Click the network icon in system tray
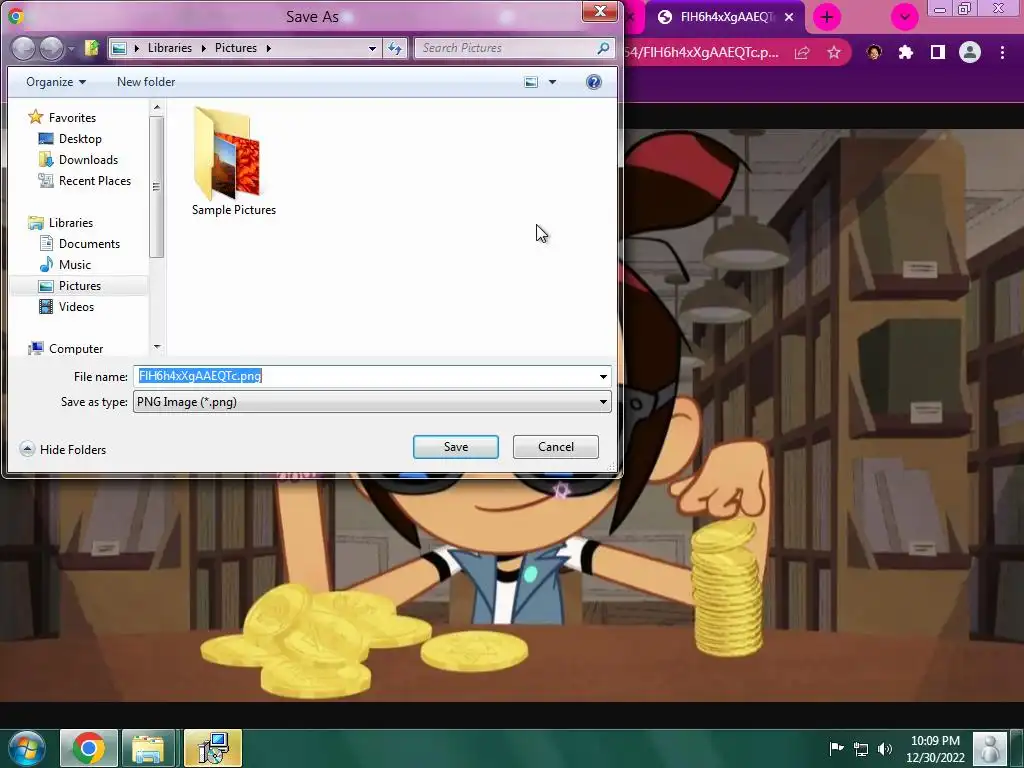Image resolution: width=1024 pixels, height=768 pixels. point(861,749)
